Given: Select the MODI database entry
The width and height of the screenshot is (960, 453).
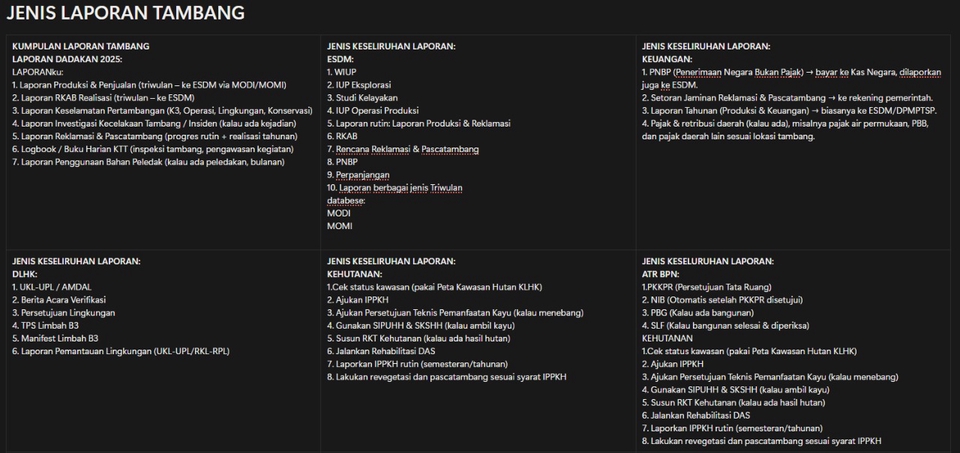Looking at the screenshot, I should 339,213.
